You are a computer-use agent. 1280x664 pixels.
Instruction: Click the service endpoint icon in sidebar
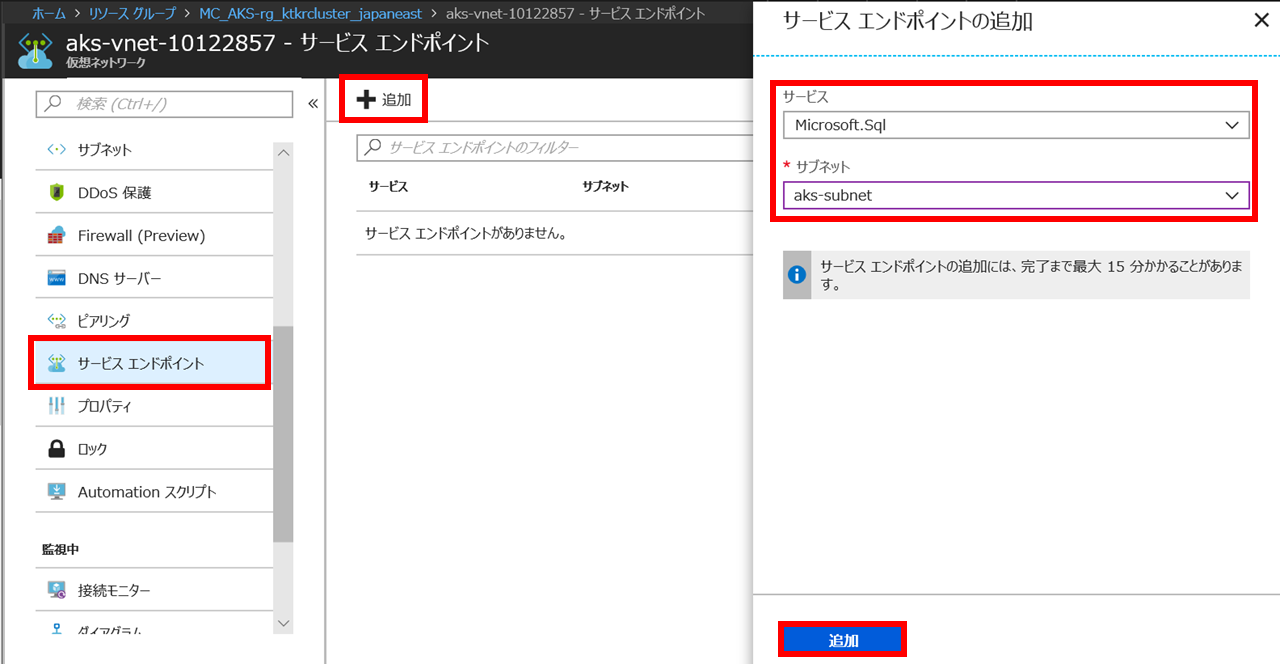pyautogui.click(x=57, y=363)
